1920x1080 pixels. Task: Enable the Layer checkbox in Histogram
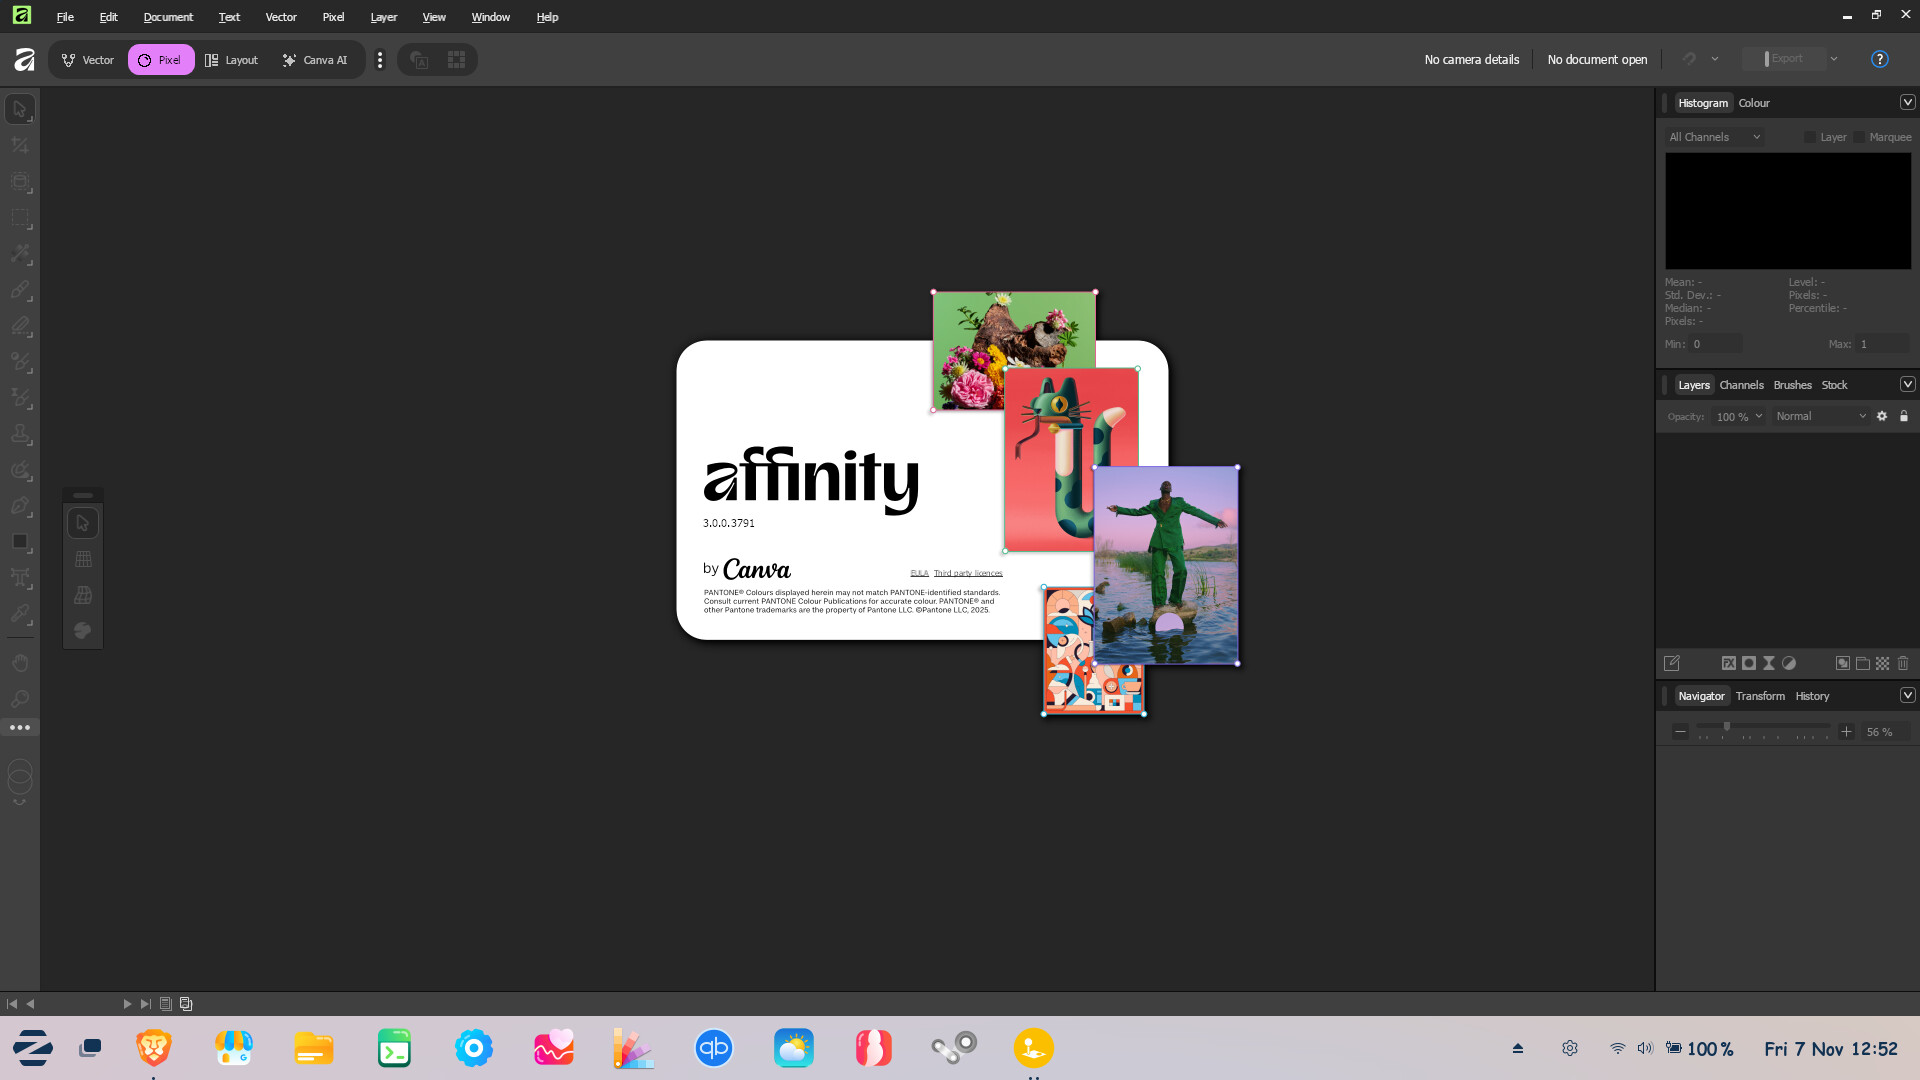(x=1810, y=137)
